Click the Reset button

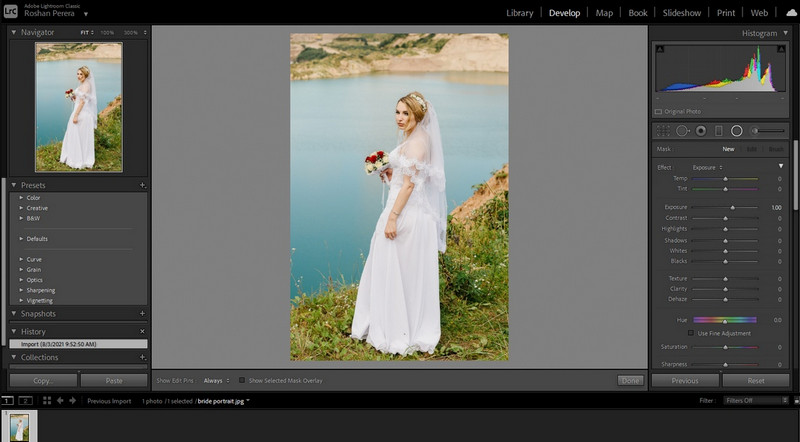756,380
